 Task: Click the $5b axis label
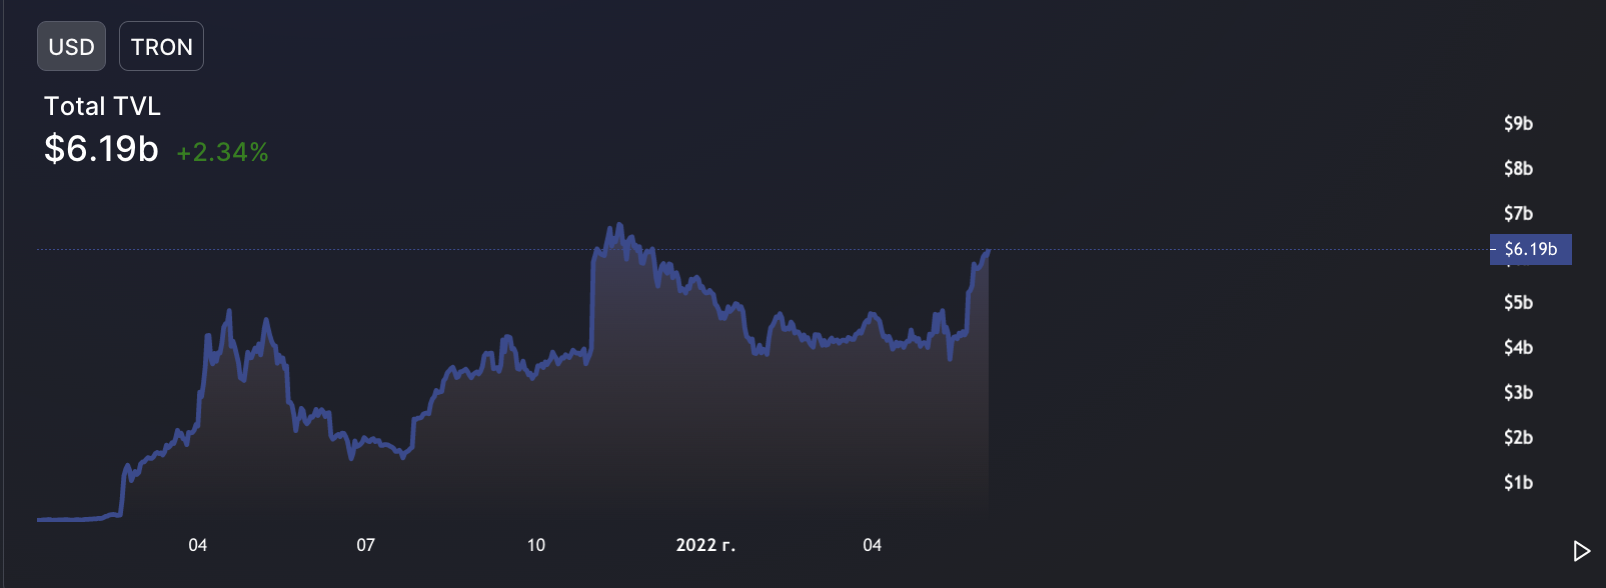pos(1518,302)
